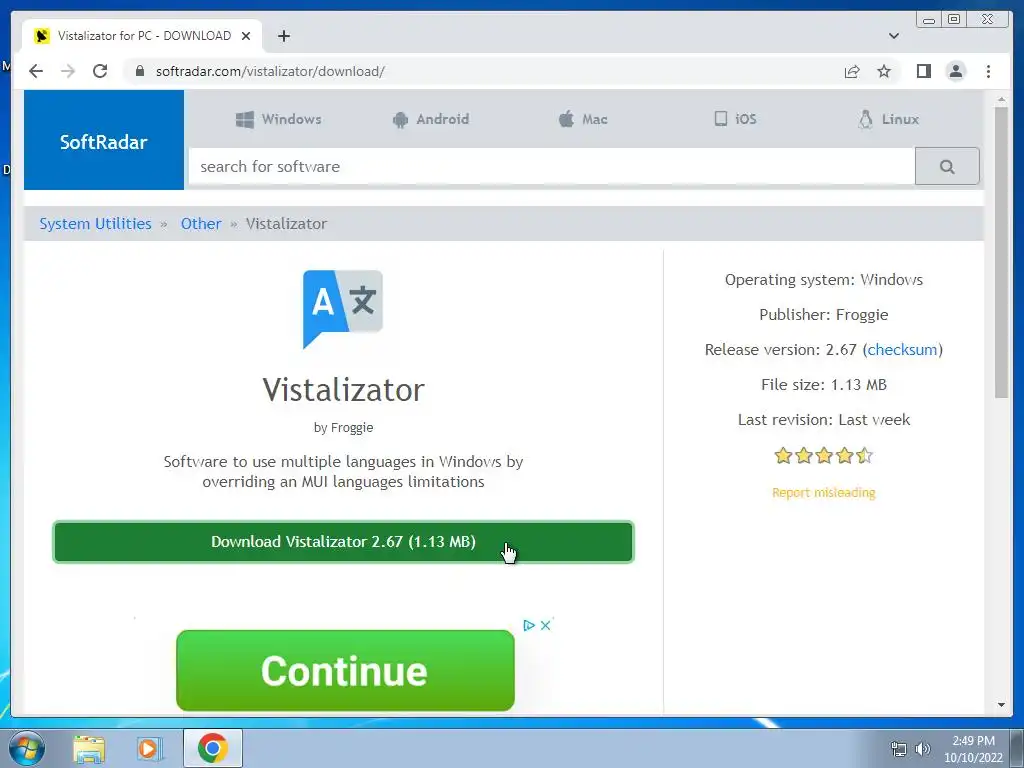Click 'Operating system: Windows' text
The image size is (1024, 768).
824,280
